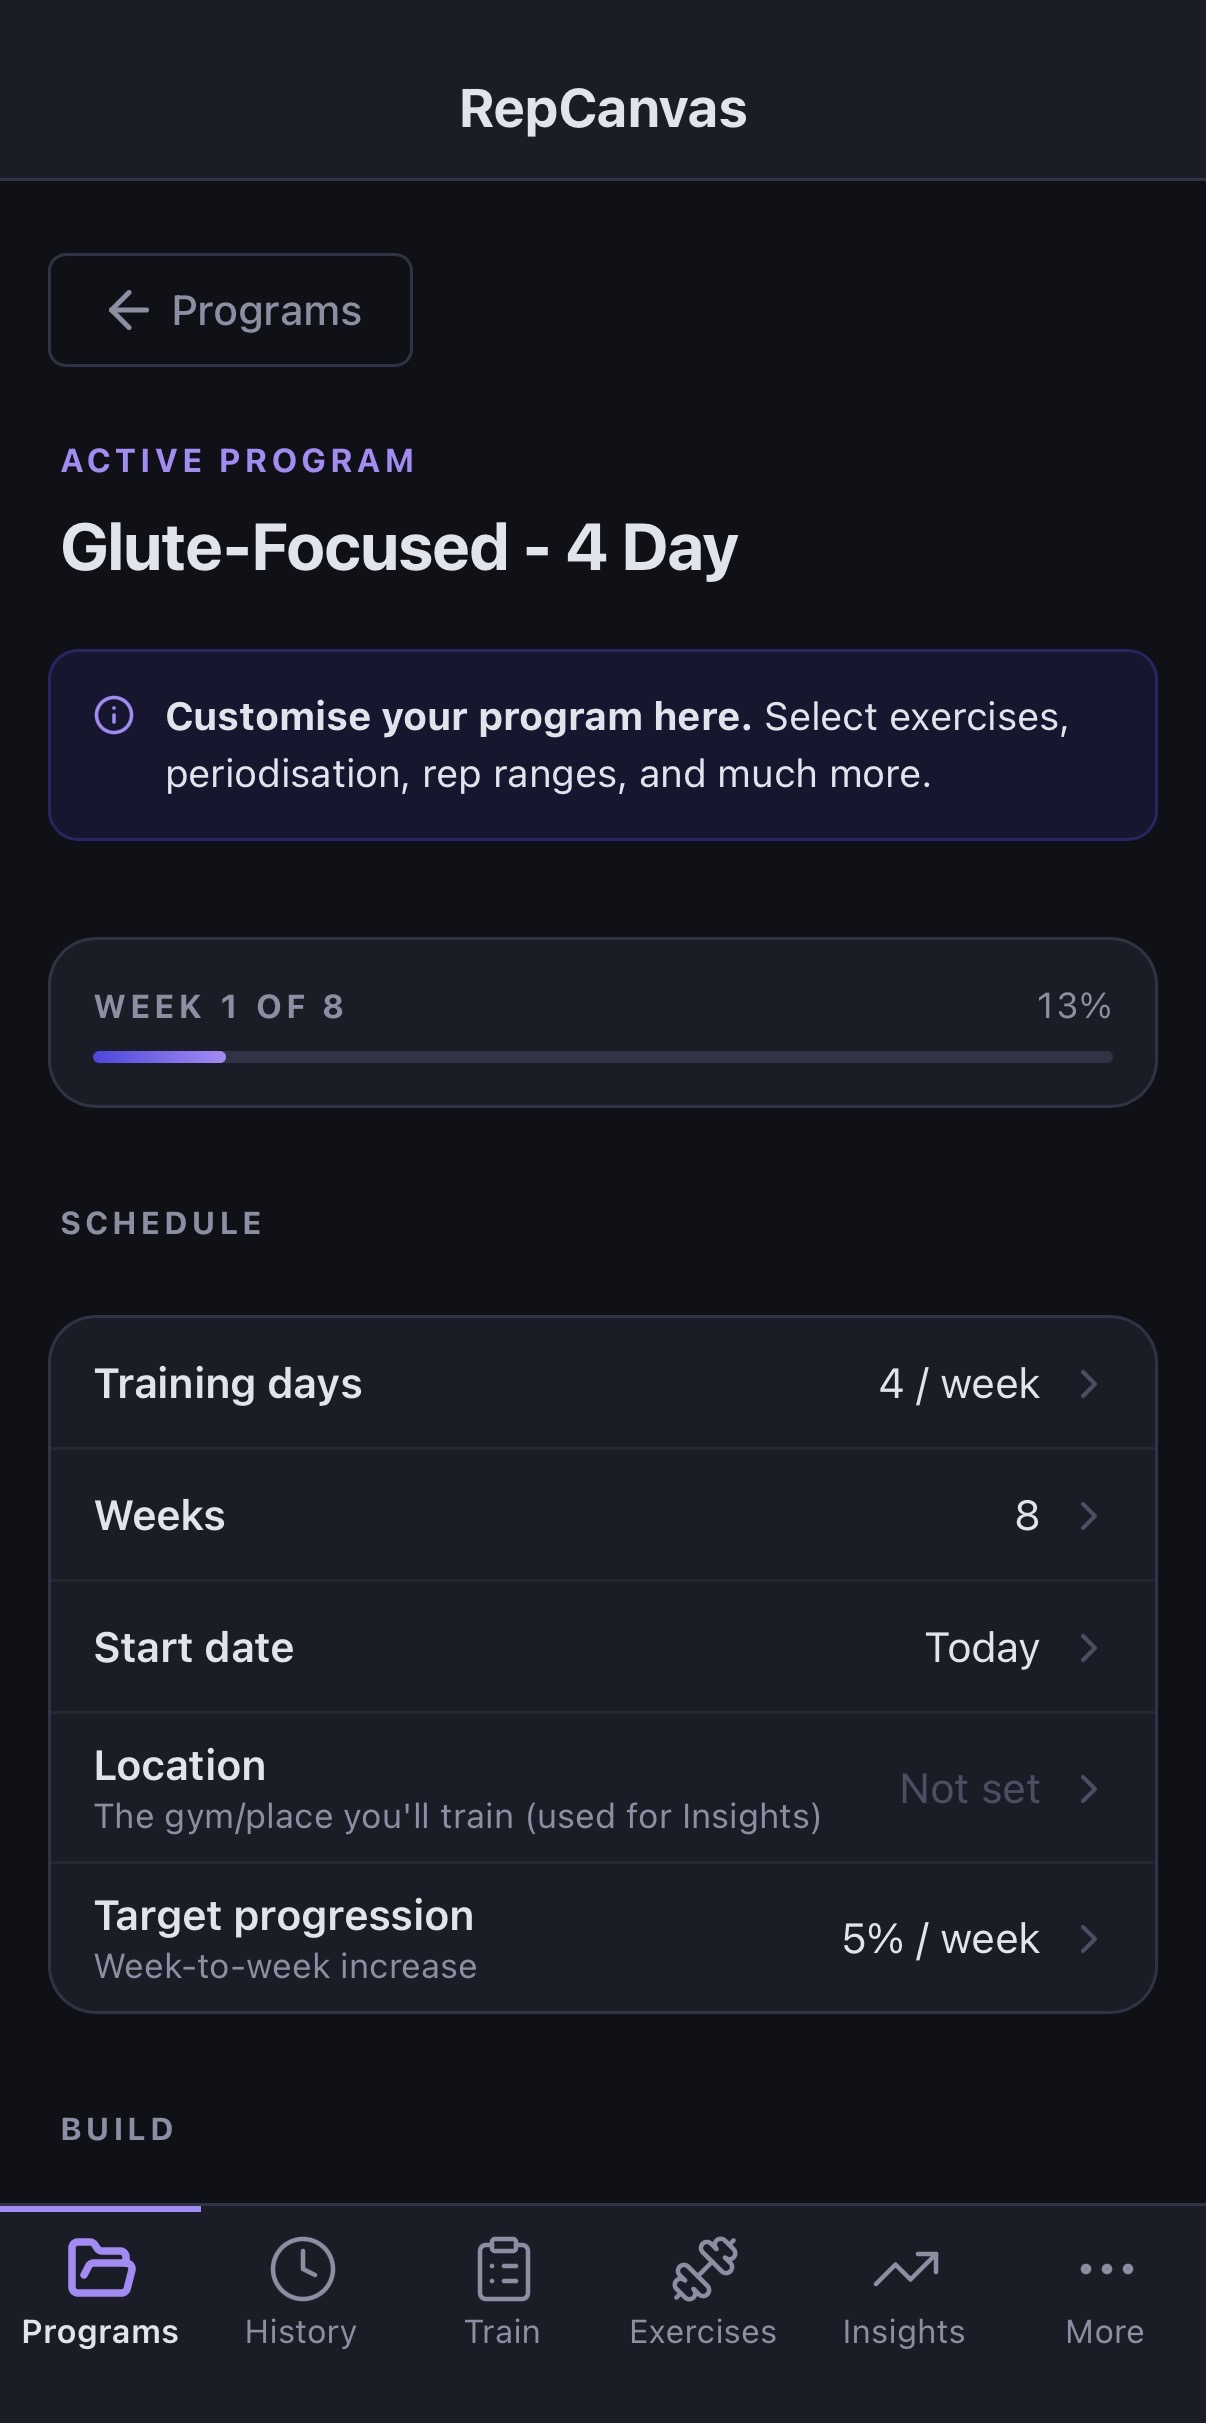Open the Location setting
This screenshot has height=2423, width=1206.
[603, 1787]
